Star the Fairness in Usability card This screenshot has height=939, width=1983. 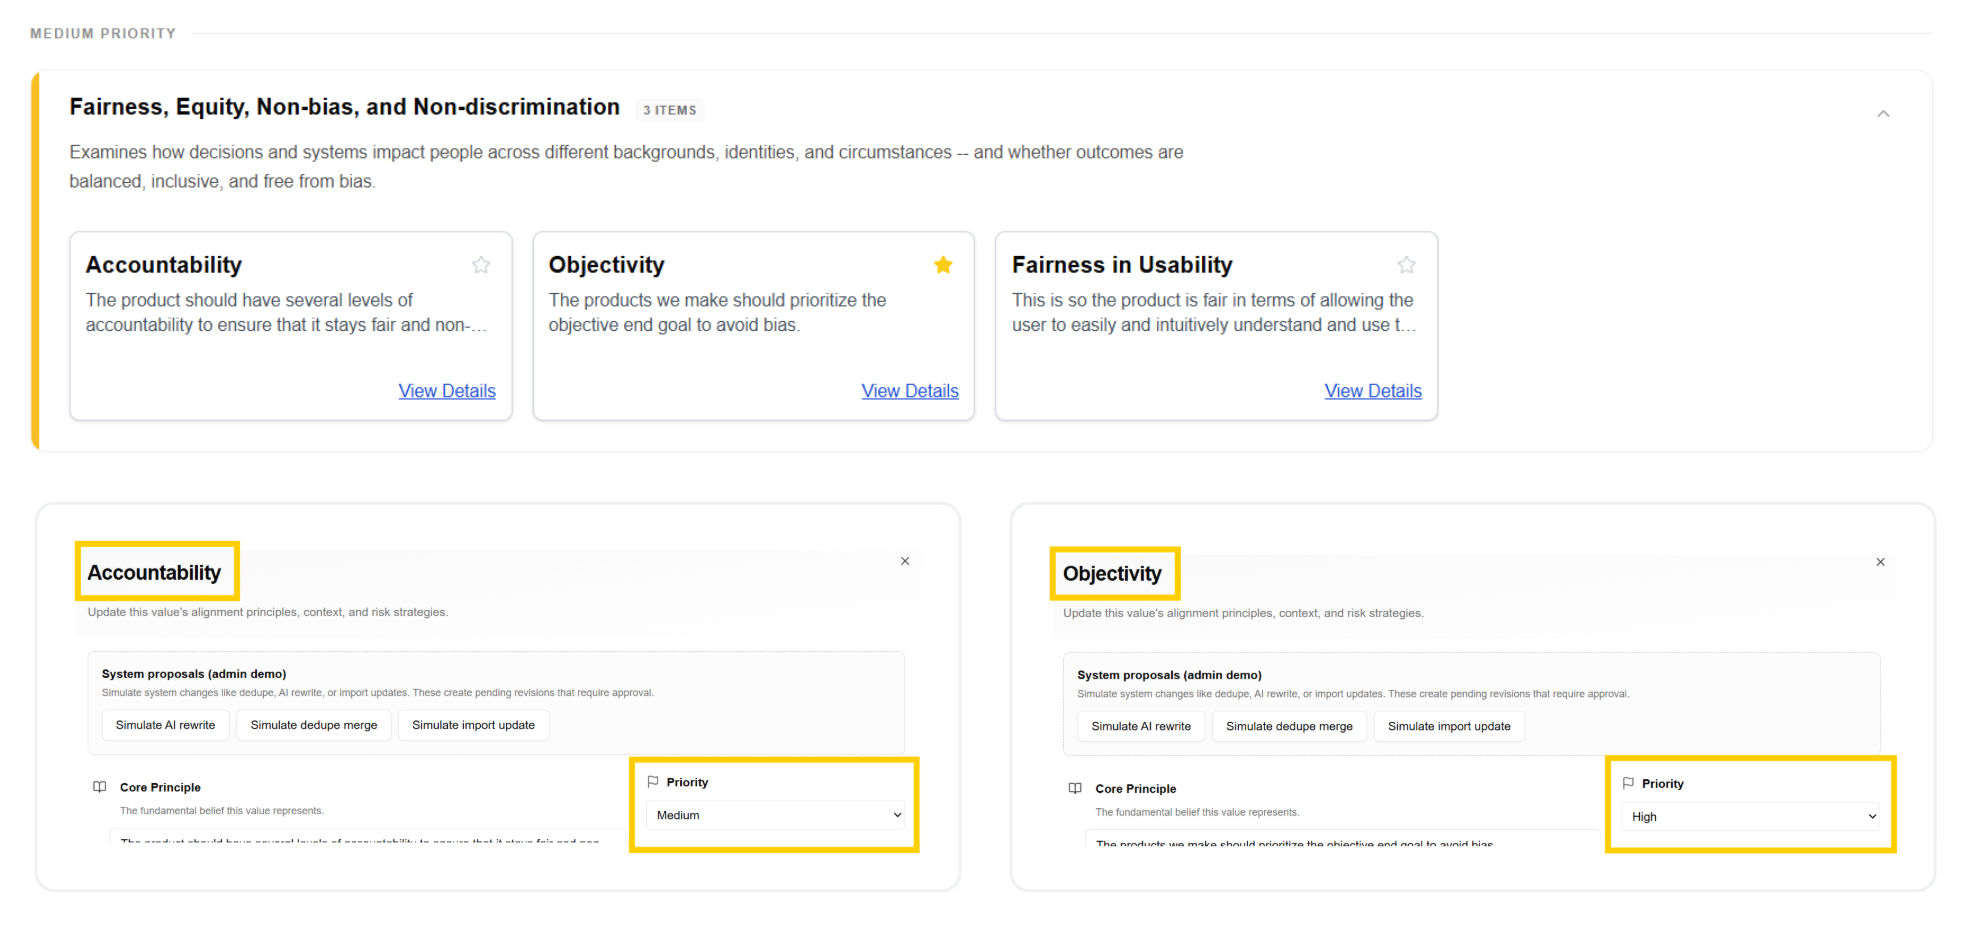(1406, 265)
